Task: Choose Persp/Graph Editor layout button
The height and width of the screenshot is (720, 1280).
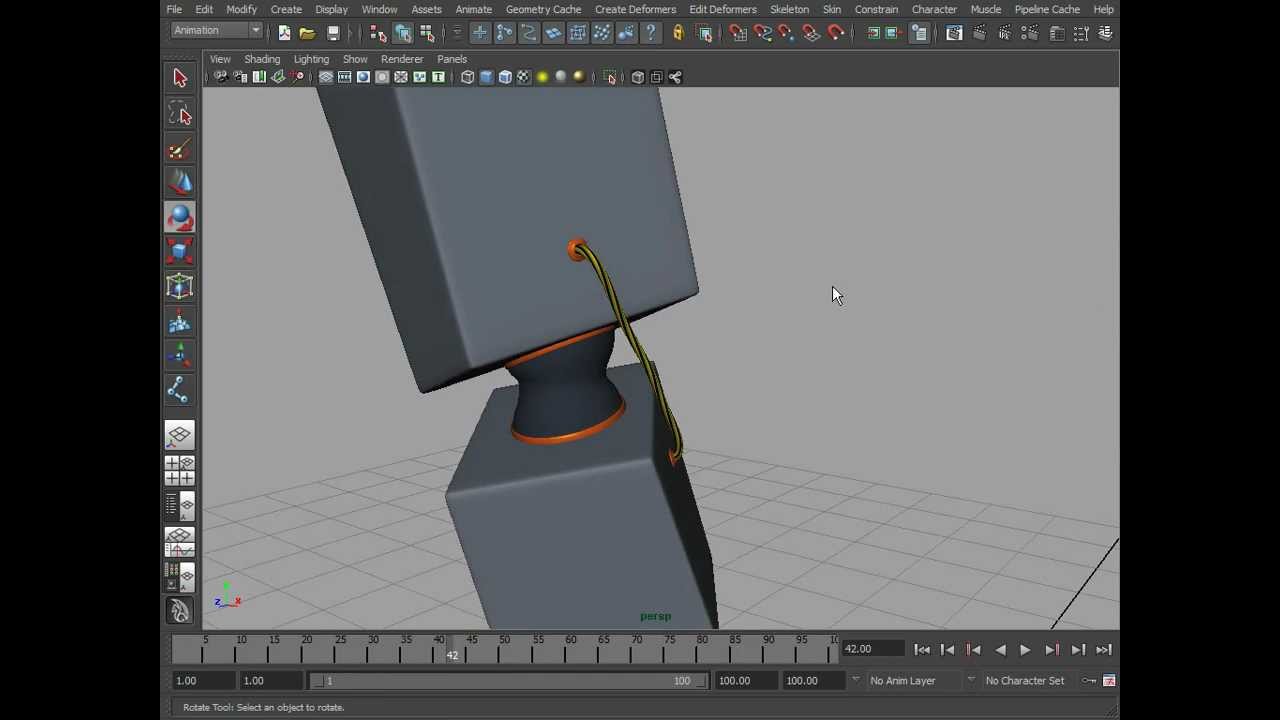Action: click(x=180, y=541)
